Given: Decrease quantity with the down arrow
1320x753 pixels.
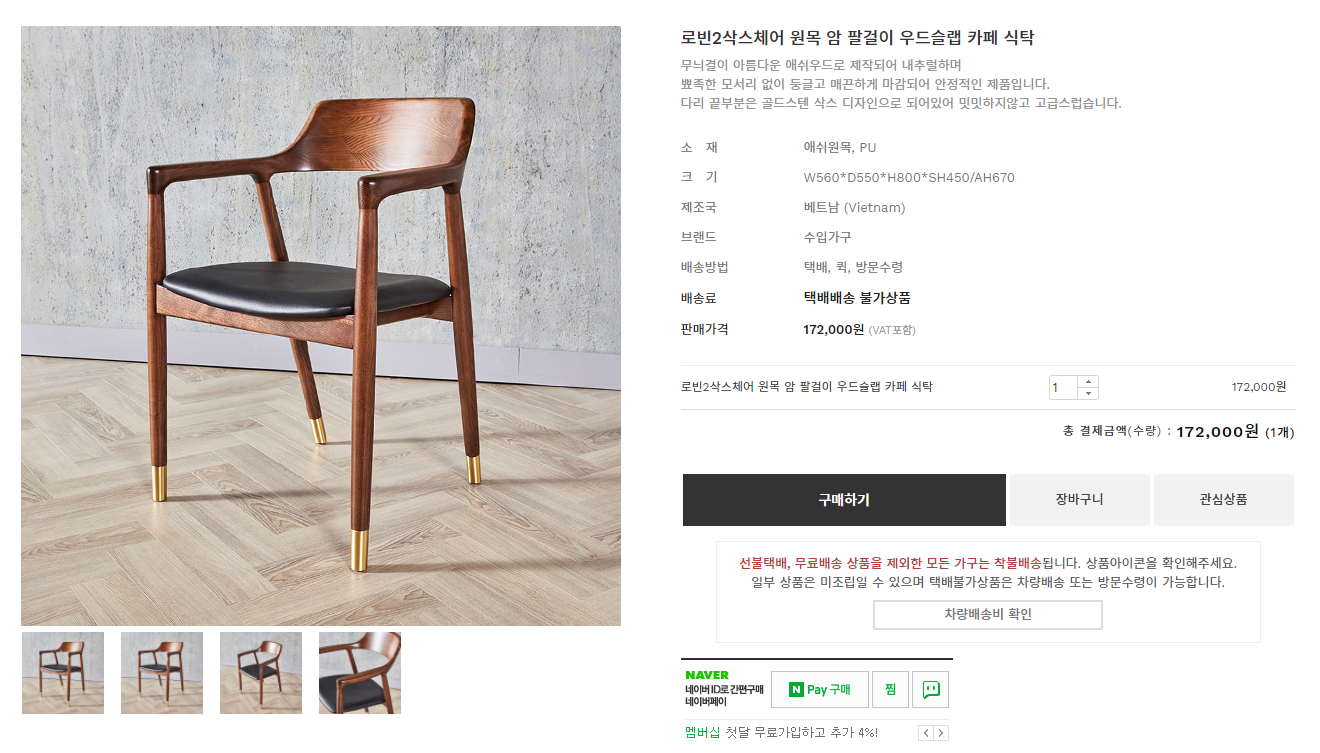Looking at the screenshot, I should pyautogui.click(x=1088, y=393).
